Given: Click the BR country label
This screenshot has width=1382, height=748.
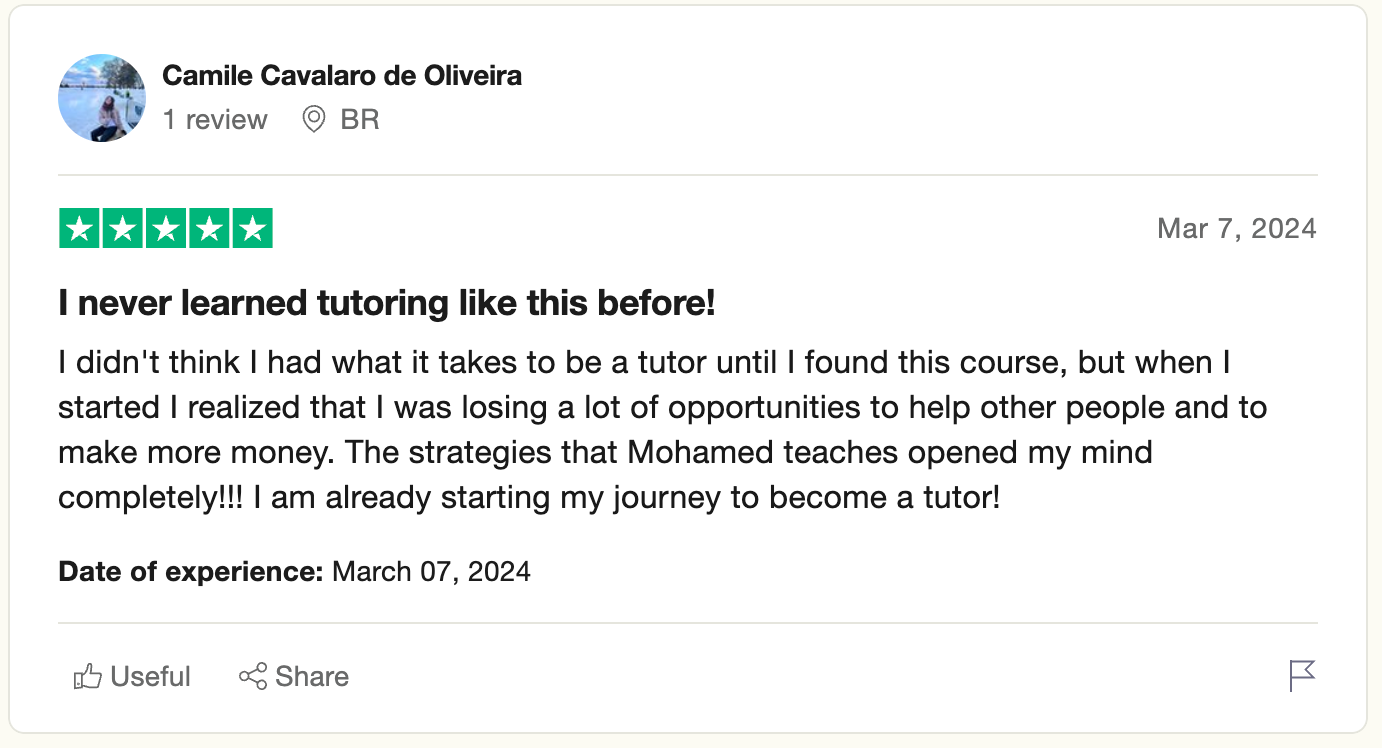Looking at the screenshot, I should [x=360, y=120].
